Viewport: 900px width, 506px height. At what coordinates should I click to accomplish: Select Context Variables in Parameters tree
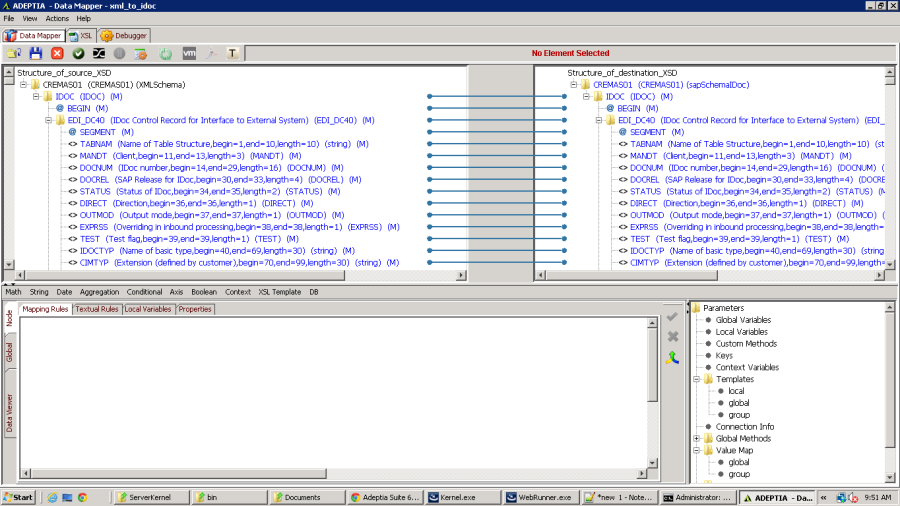click(747, 367)
